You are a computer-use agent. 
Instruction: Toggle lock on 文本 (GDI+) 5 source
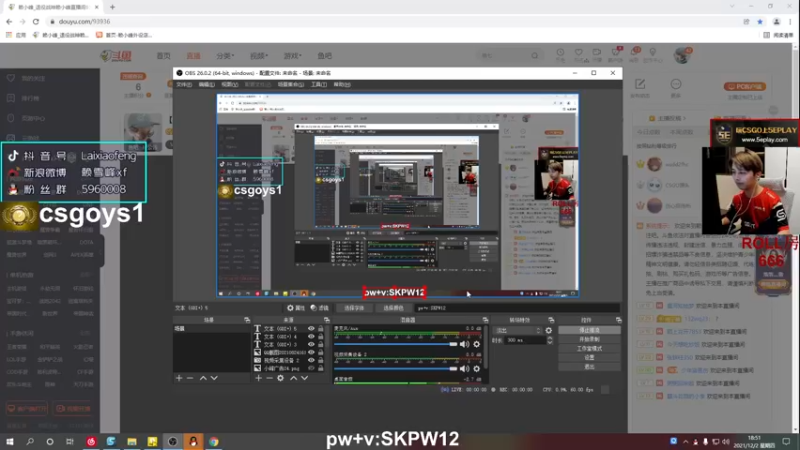coord(320,329)
